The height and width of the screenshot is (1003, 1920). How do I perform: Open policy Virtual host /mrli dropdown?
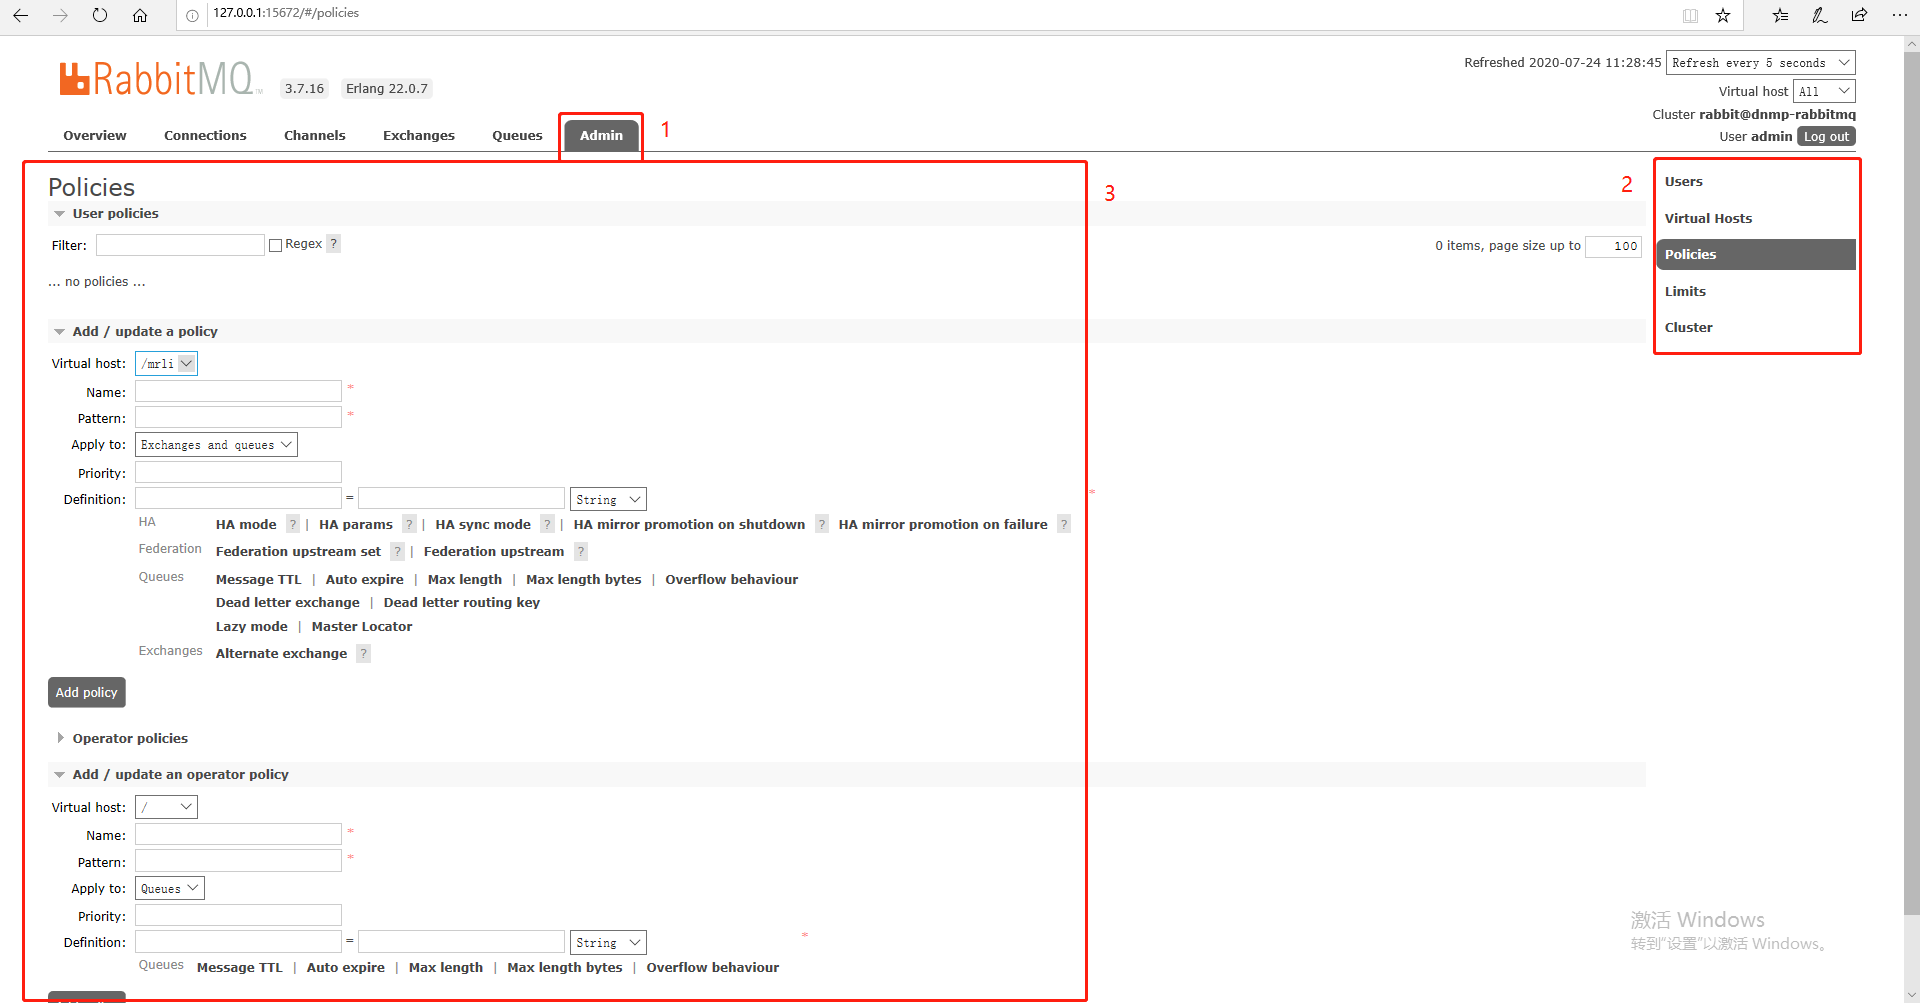[166, 363]
